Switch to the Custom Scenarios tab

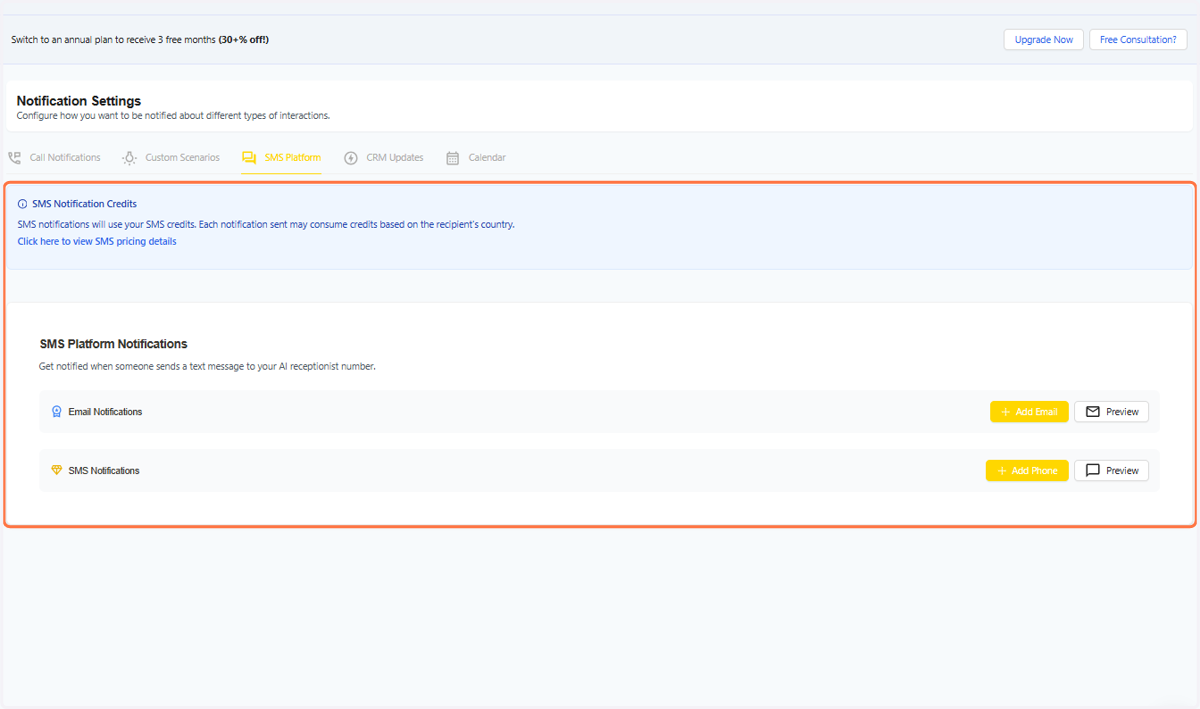170,158
